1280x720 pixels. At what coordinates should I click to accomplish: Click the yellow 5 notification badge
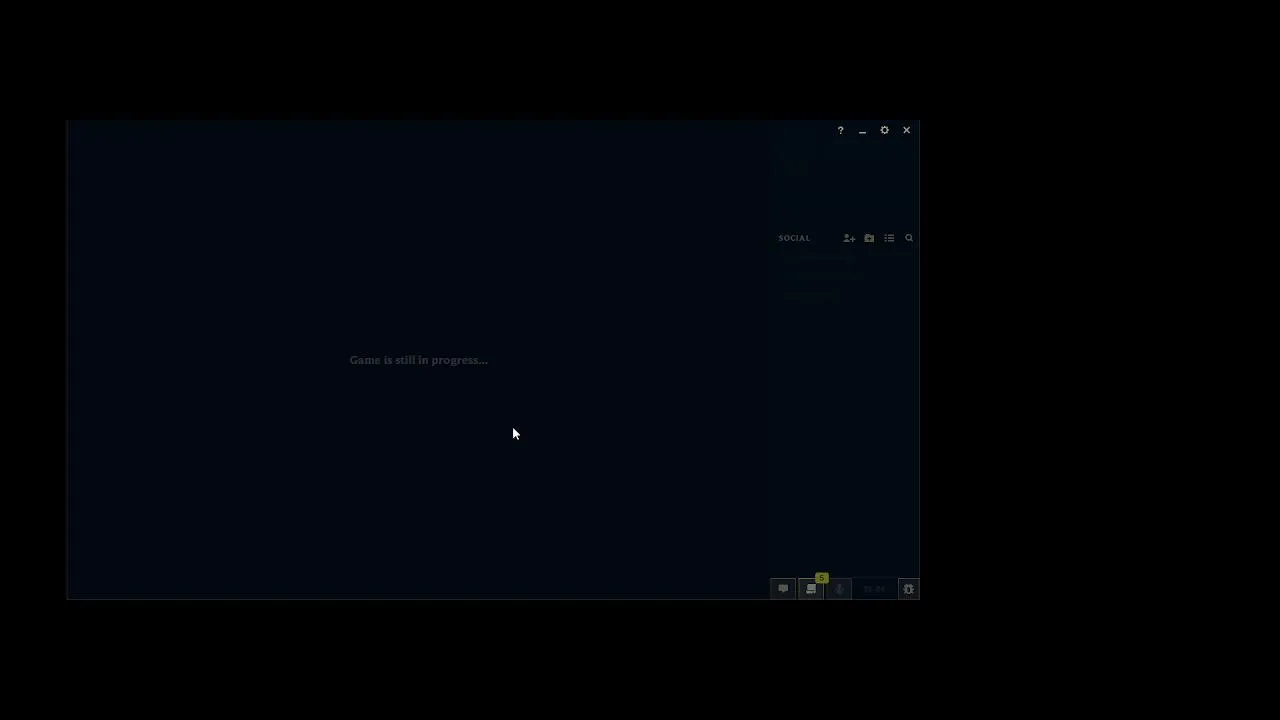coord(822,578)
